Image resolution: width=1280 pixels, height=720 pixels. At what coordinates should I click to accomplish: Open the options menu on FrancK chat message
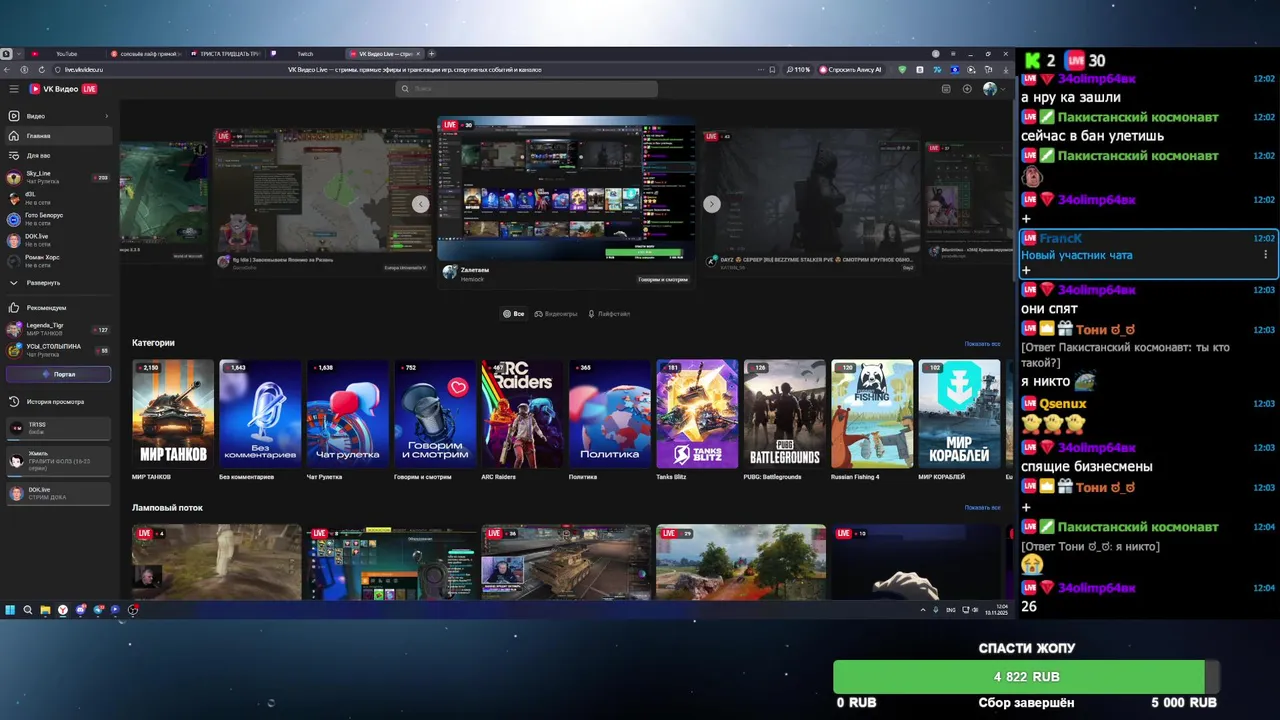coord(1265,254)
